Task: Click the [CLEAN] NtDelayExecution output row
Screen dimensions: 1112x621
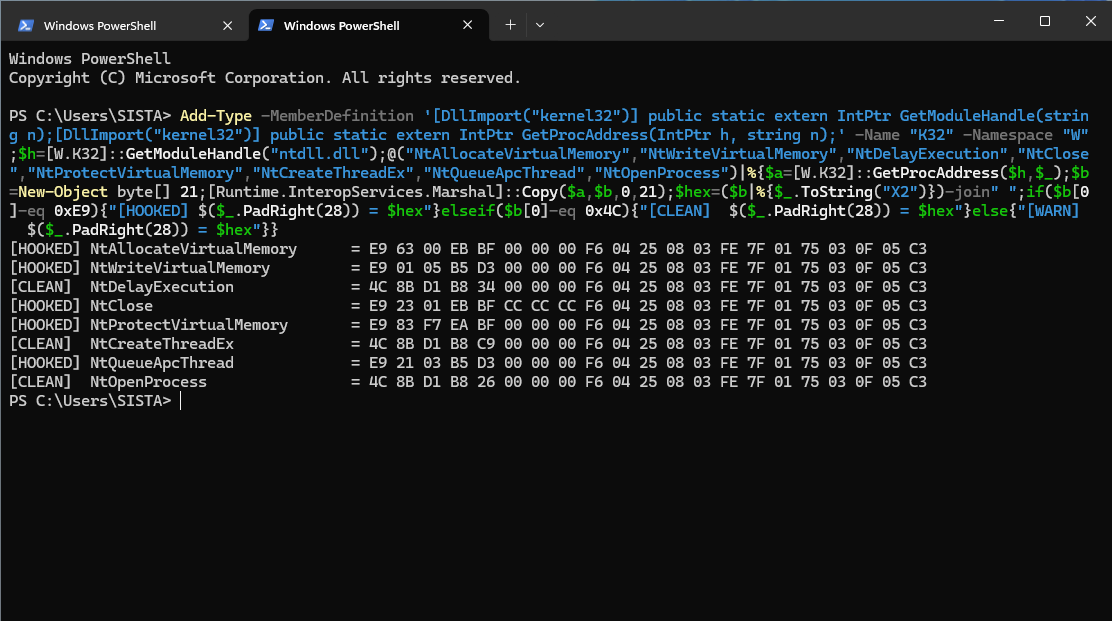Action: [x=468, y=287]
